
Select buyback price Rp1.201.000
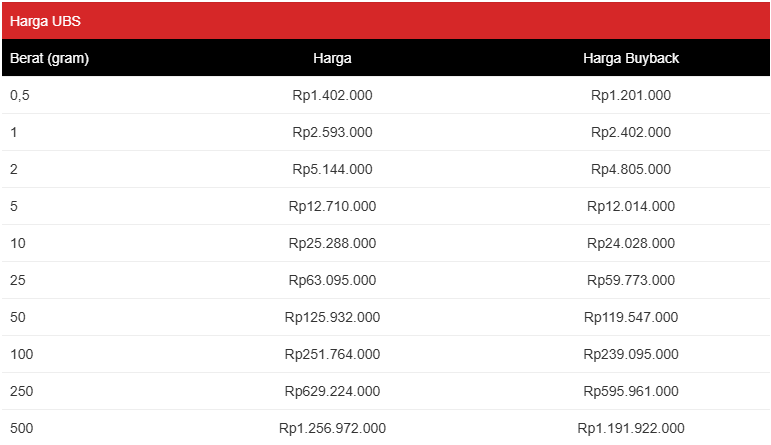pos(631,95)
